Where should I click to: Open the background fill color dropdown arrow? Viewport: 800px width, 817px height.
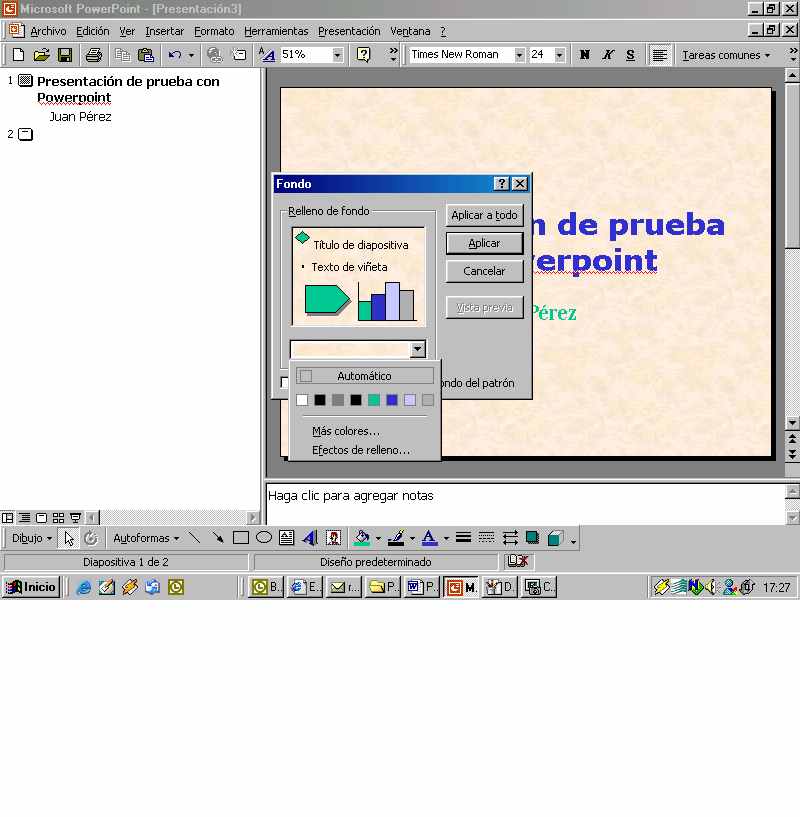417,349
